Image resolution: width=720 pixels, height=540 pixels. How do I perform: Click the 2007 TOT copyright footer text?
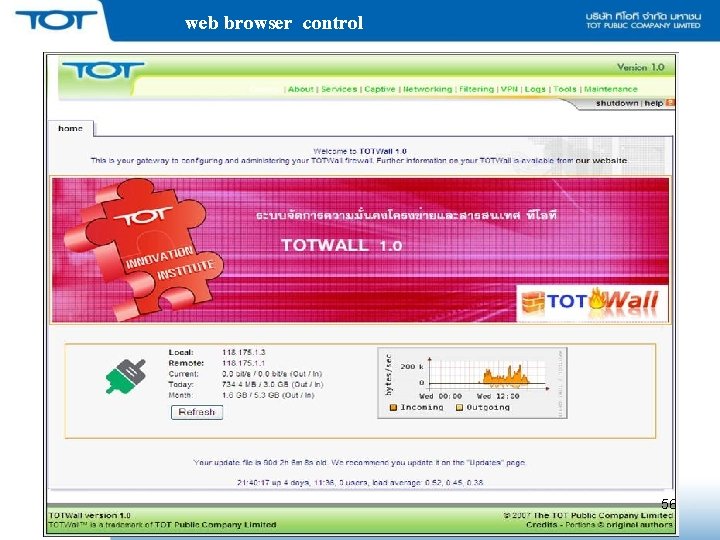coord(588,515)
